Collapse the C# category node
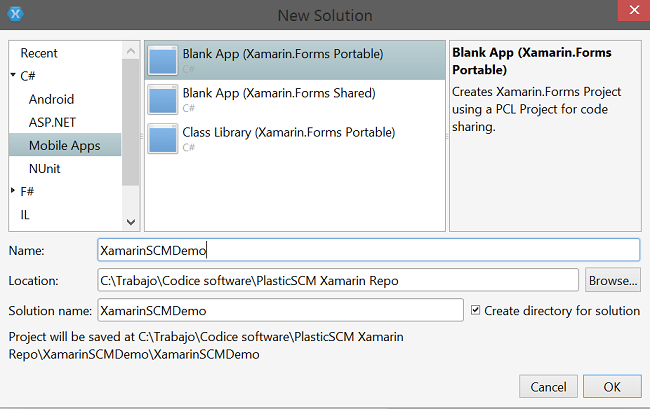The height and width of the screenshot is (409, 650). 12,76
